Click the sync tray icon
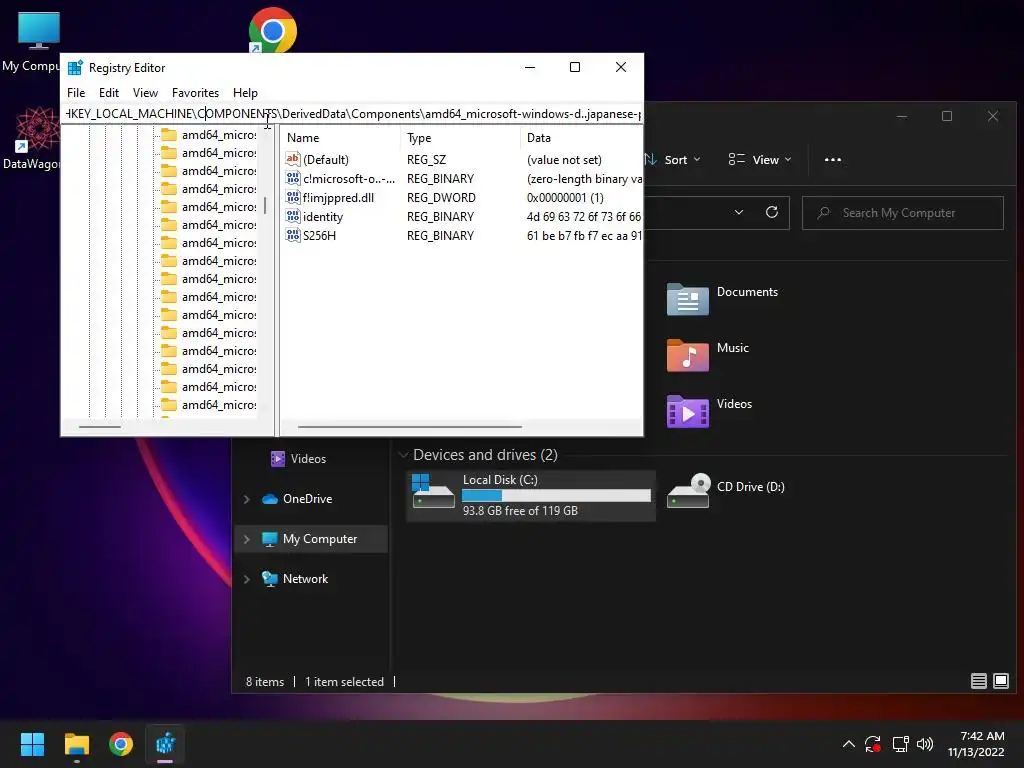Image resolution: width=1024 pixels, height=768 pixels. [x=873, y=744]
